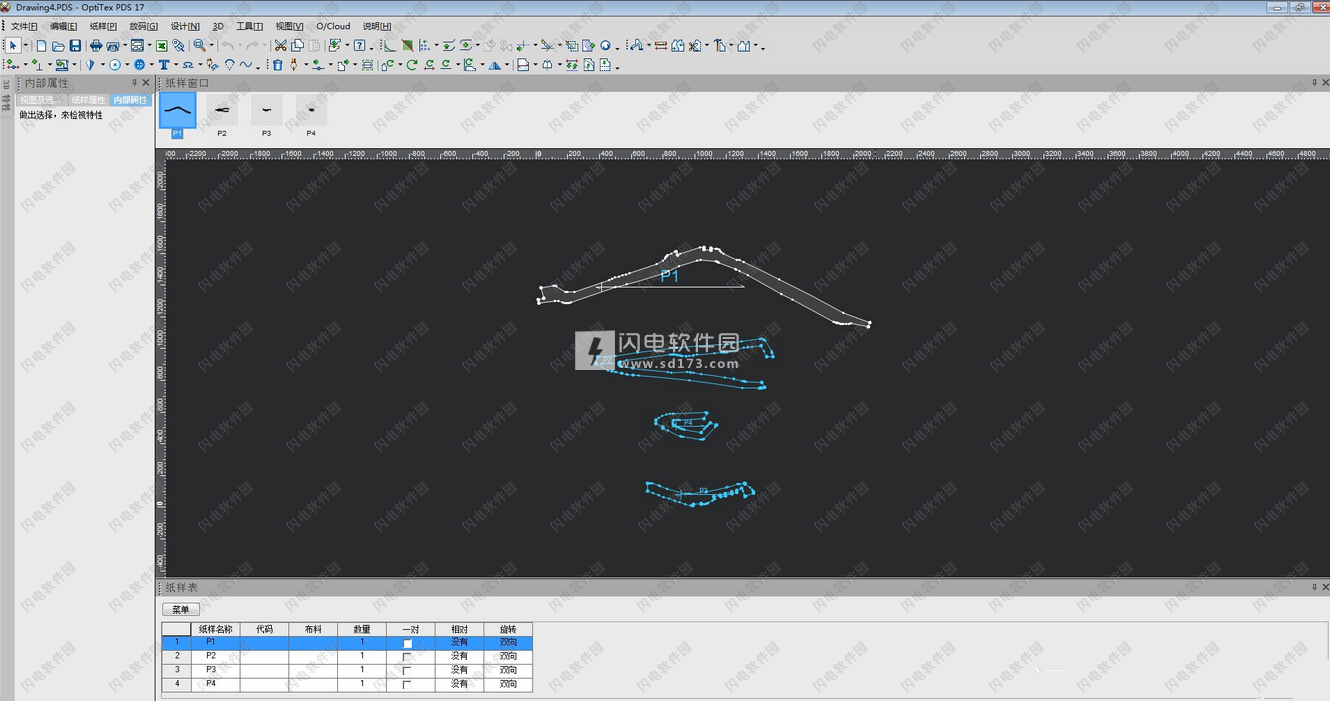1330x701 pixels.
Task: Click the measuring tape icon in toolbar
Action: (661, 46)
